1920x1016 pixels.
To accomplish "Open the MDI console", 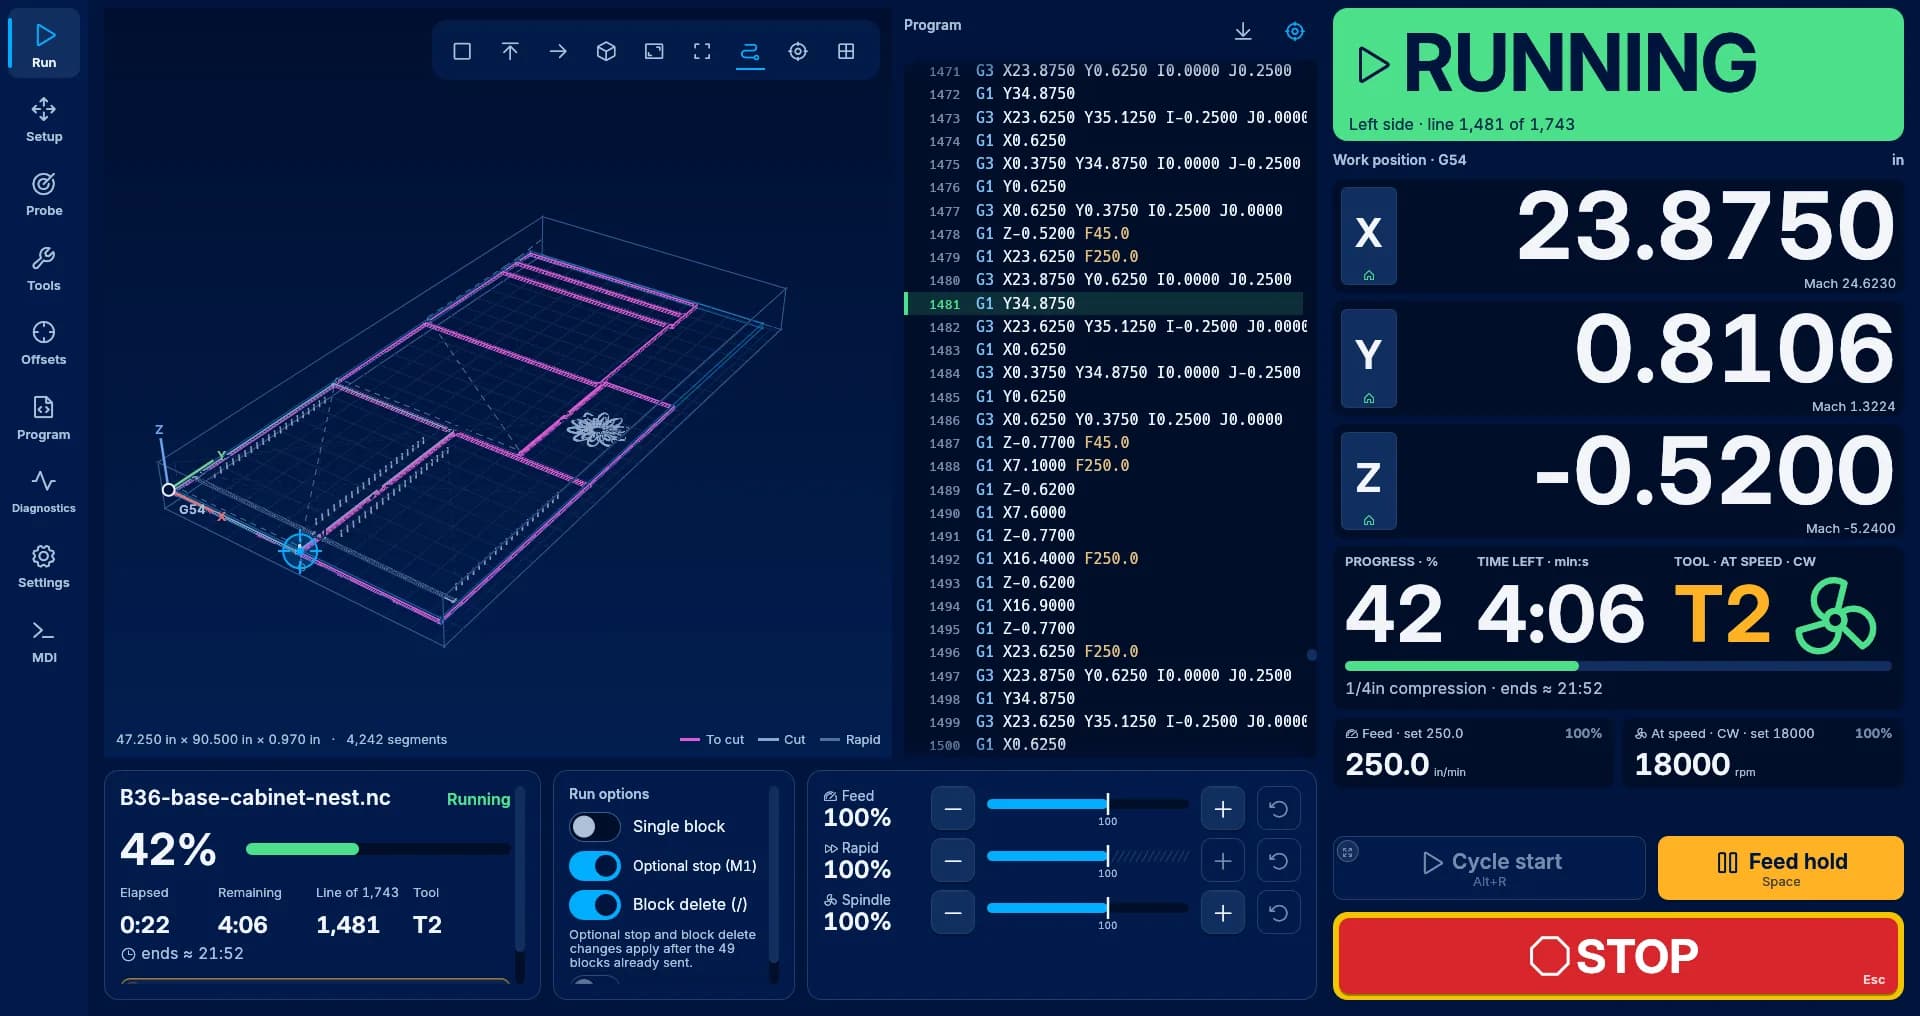I will [44, 641].
